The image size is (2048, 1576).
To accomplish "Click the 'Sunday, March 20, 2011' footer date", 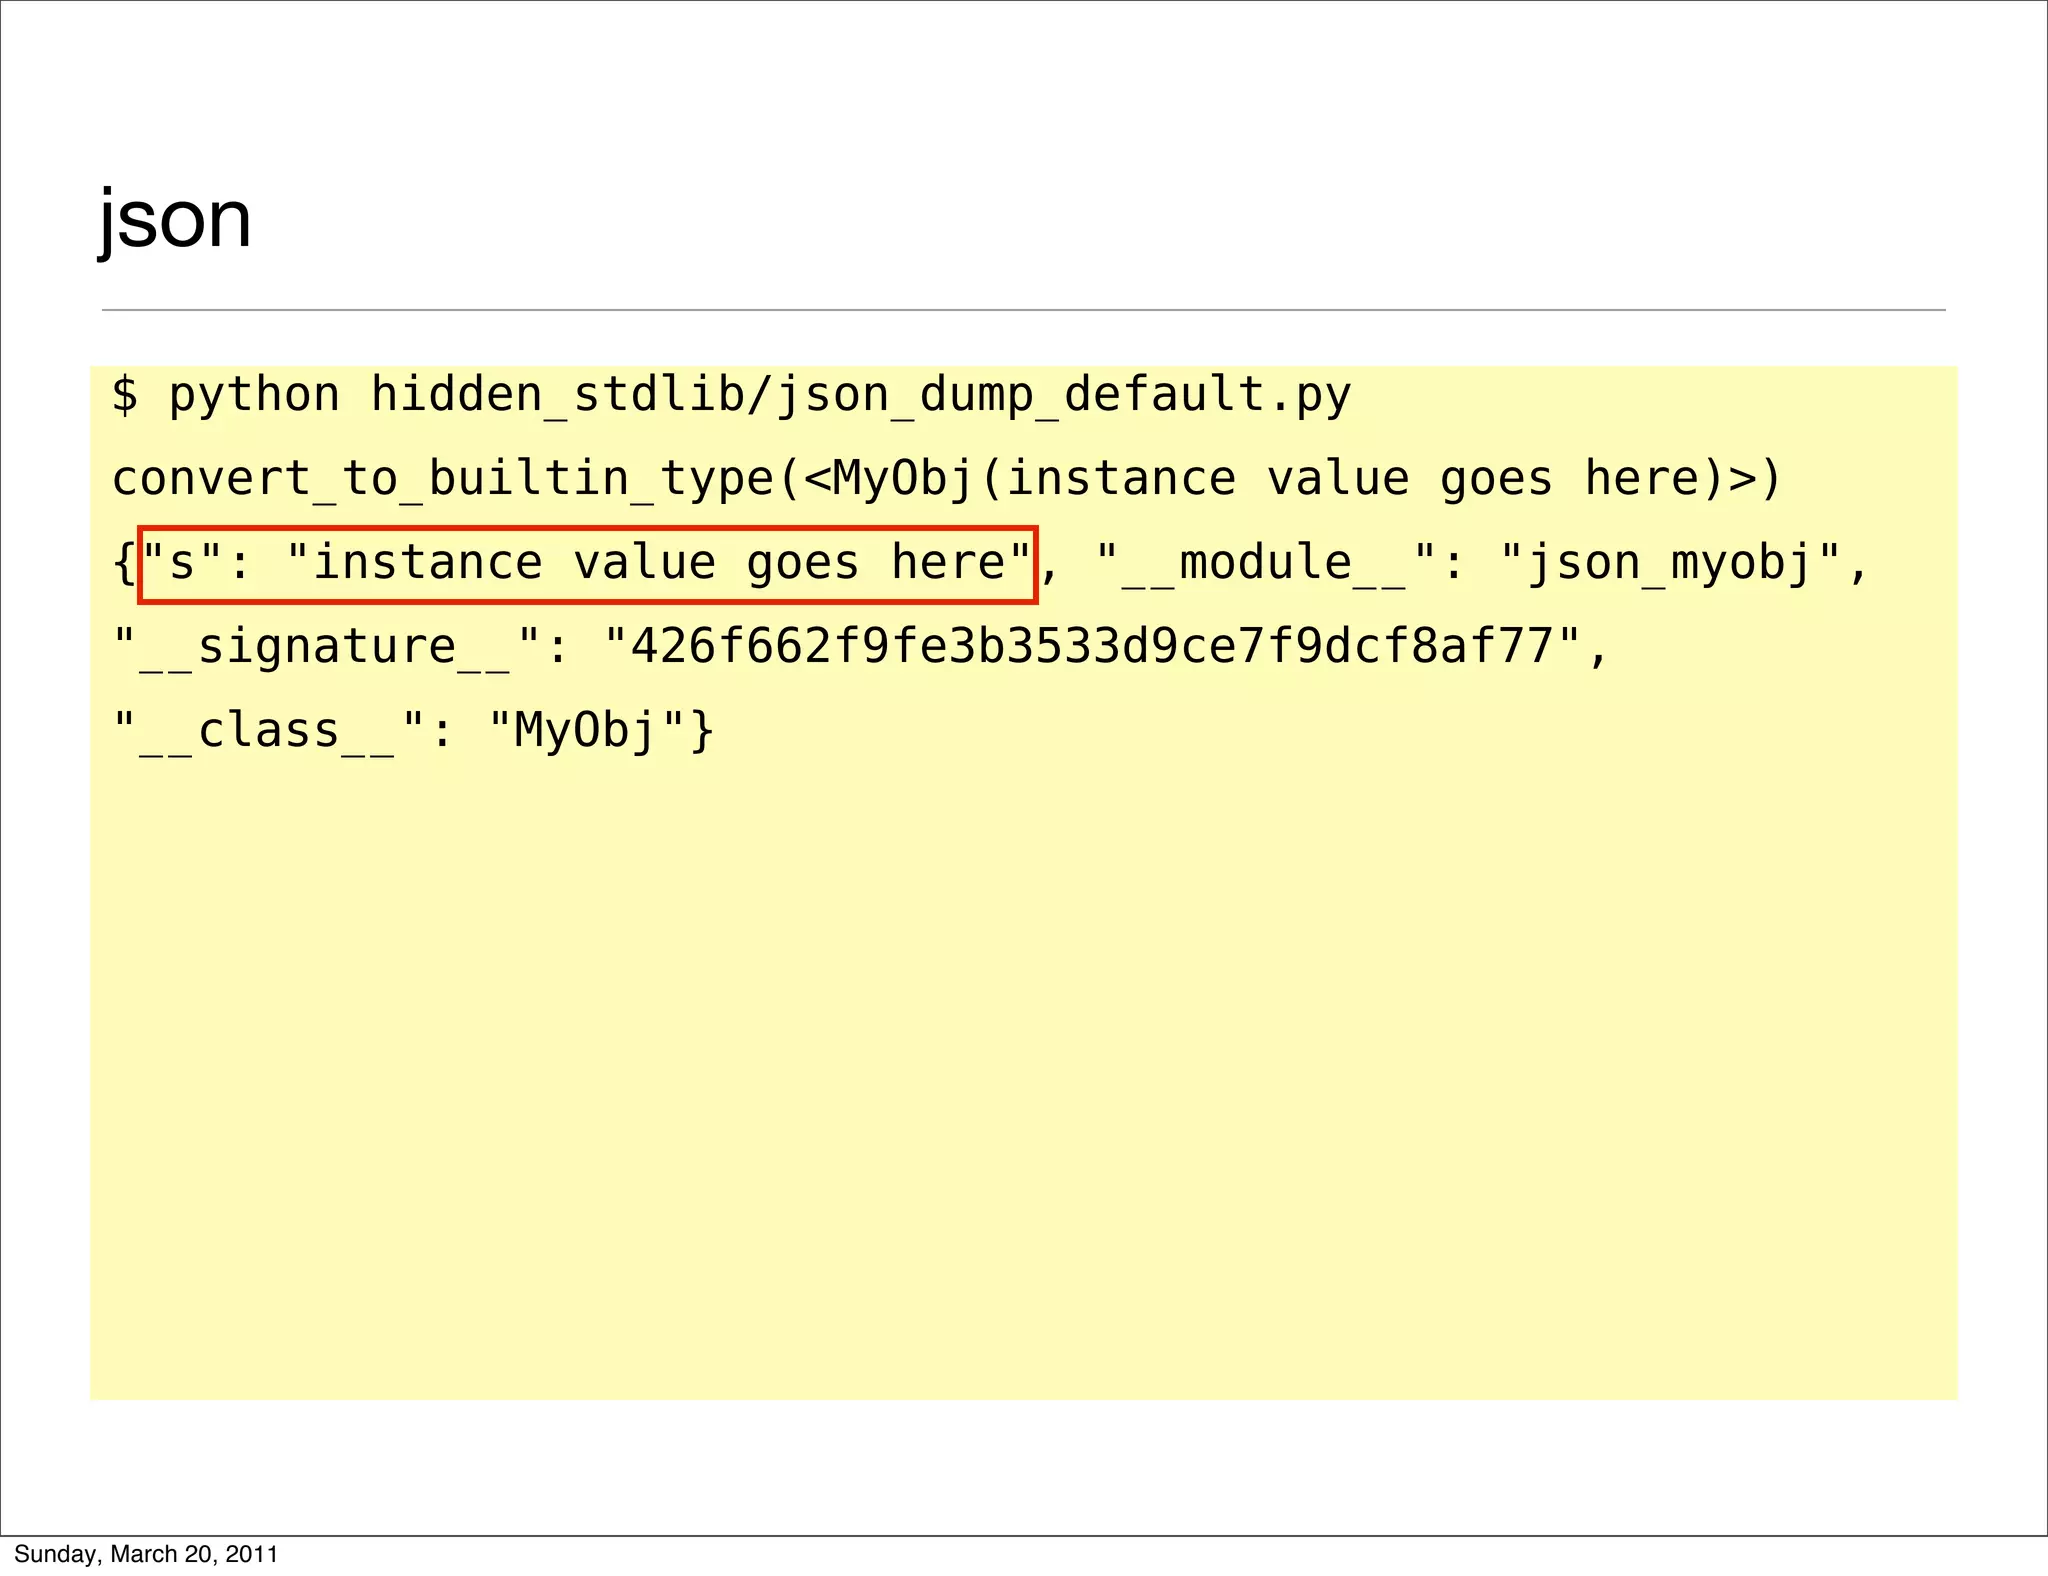I will click(x=146, y=1554).
